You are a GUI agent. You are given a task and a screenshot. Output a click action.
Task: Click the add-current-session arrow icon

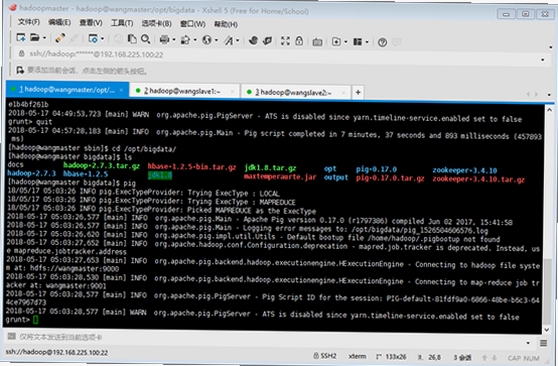[20, 70]
